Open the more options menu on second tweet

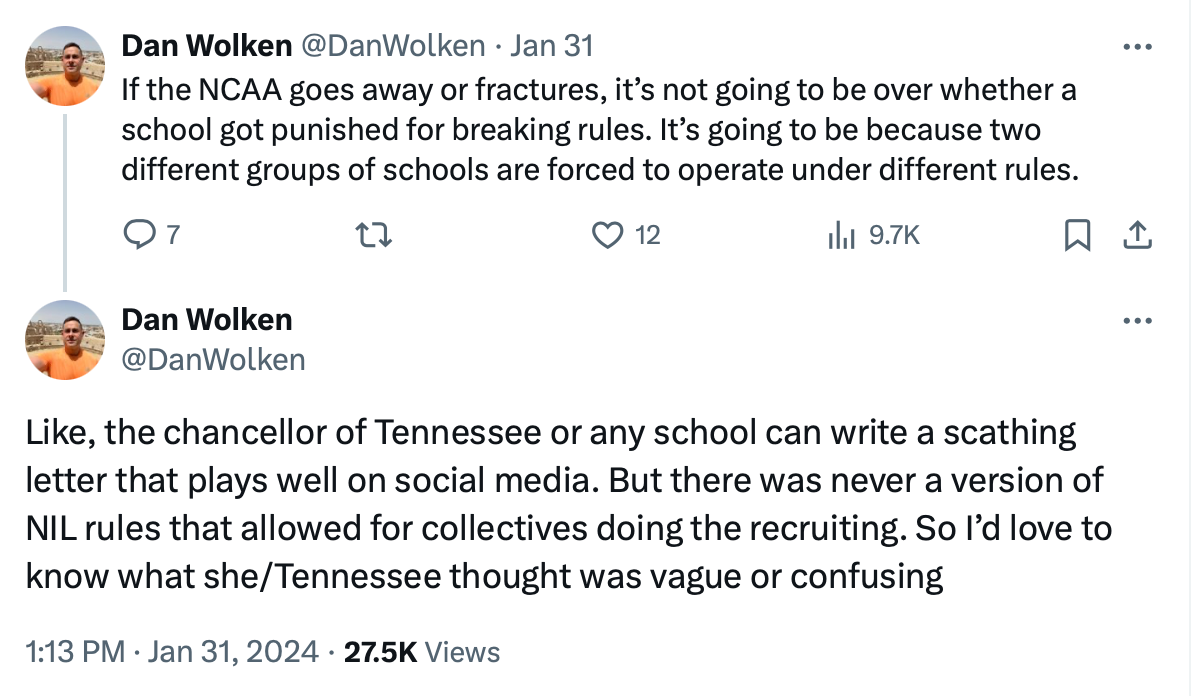click(1137, 321)
